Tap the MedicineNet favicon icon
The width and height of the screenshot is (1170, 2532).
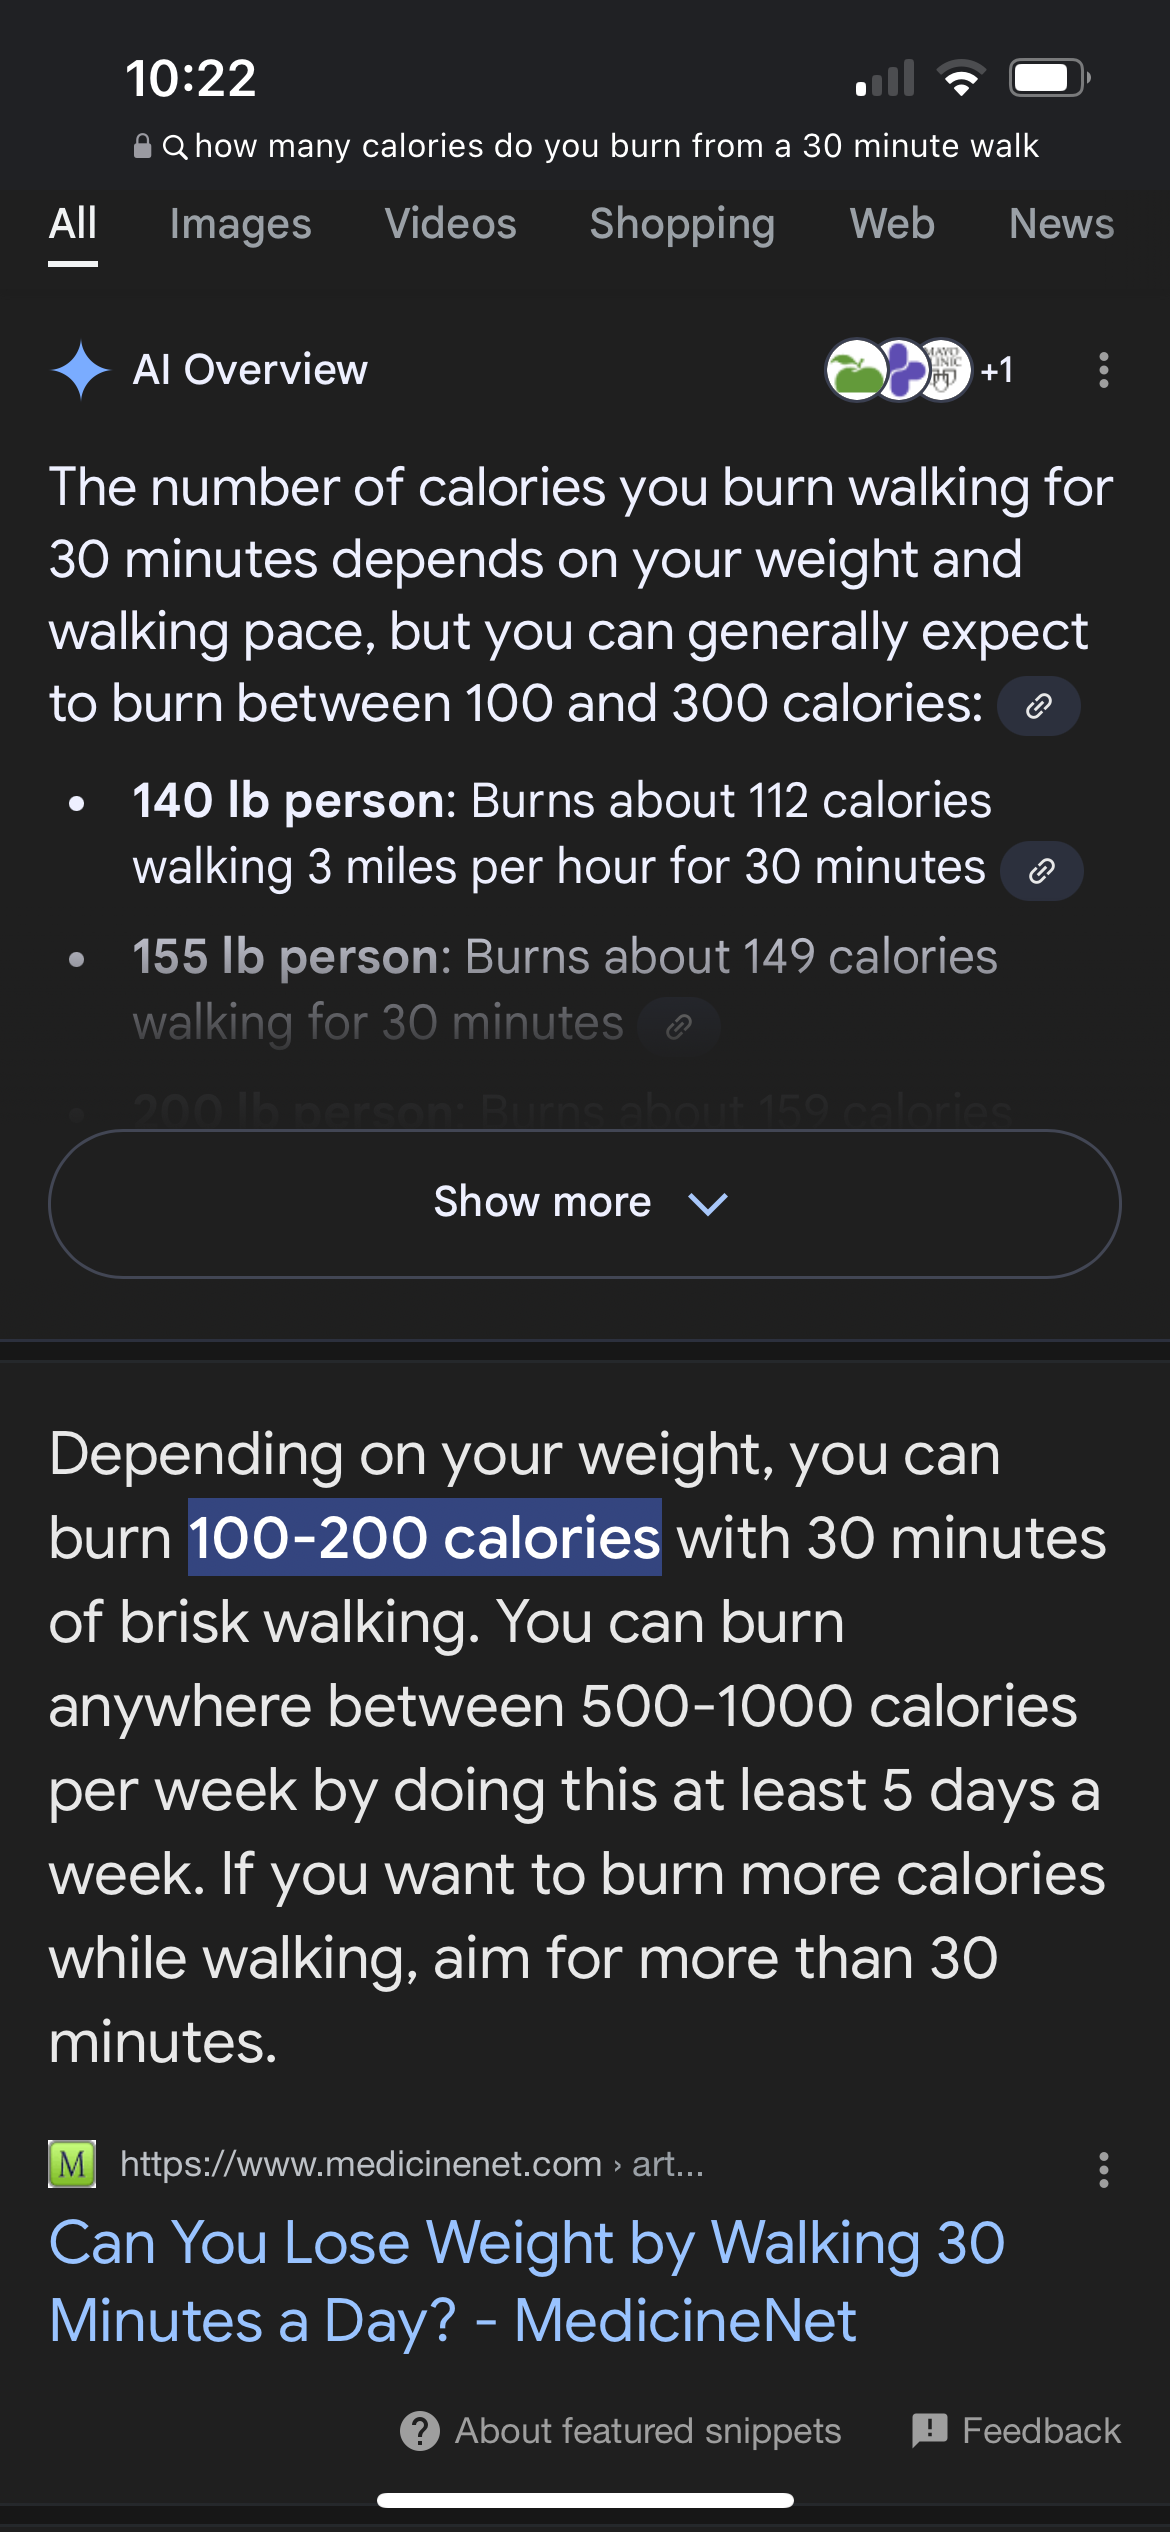click(72, 2164)
